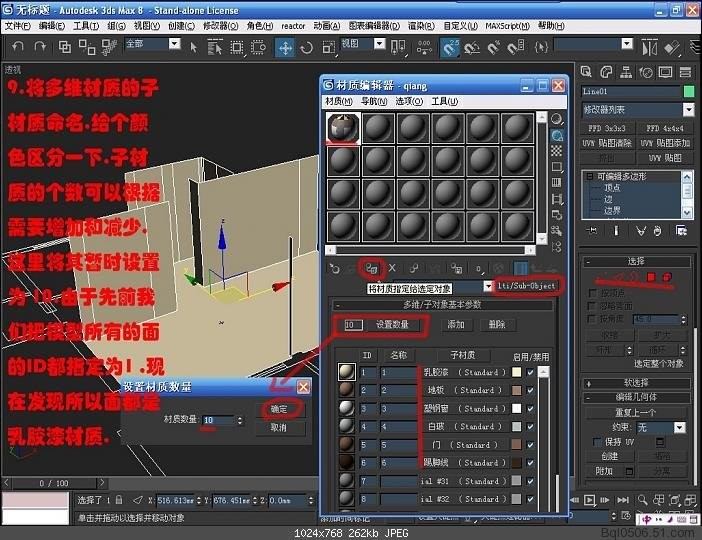The width and height of the screenshot is (702, 540).
Task: Toggle 保持 UV checkbox
Action: [596, 442]
